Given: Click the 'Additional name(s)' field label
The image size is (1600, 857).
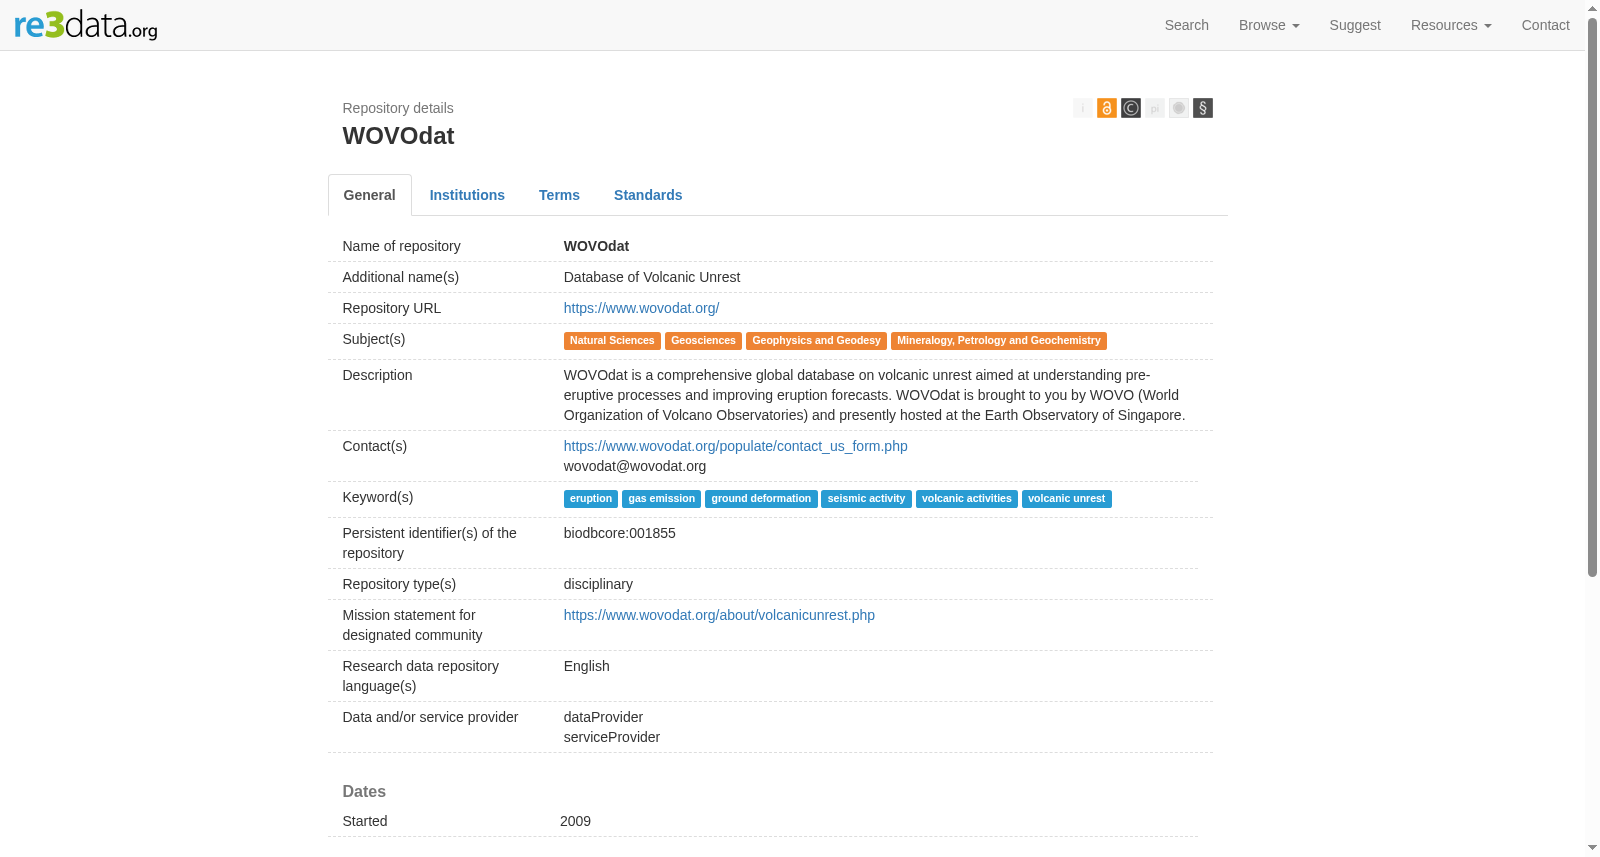Looking at the screenshot, I should click(401, 277).
